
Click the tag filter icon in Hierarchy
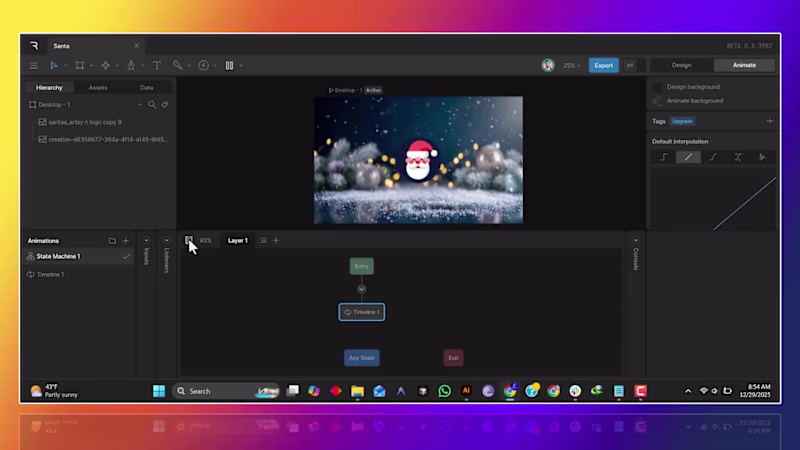tap(165, 105)
